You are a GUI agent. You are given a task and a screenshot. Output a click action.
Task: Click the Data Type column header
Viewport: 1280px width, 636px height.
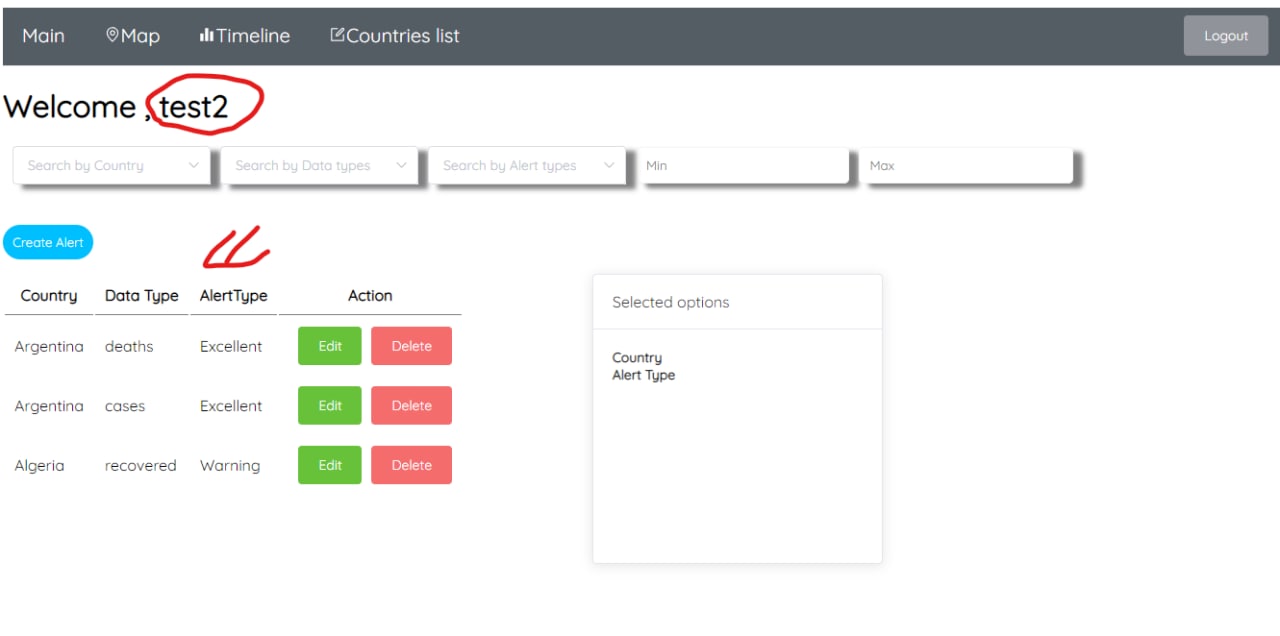click(142, 296)
